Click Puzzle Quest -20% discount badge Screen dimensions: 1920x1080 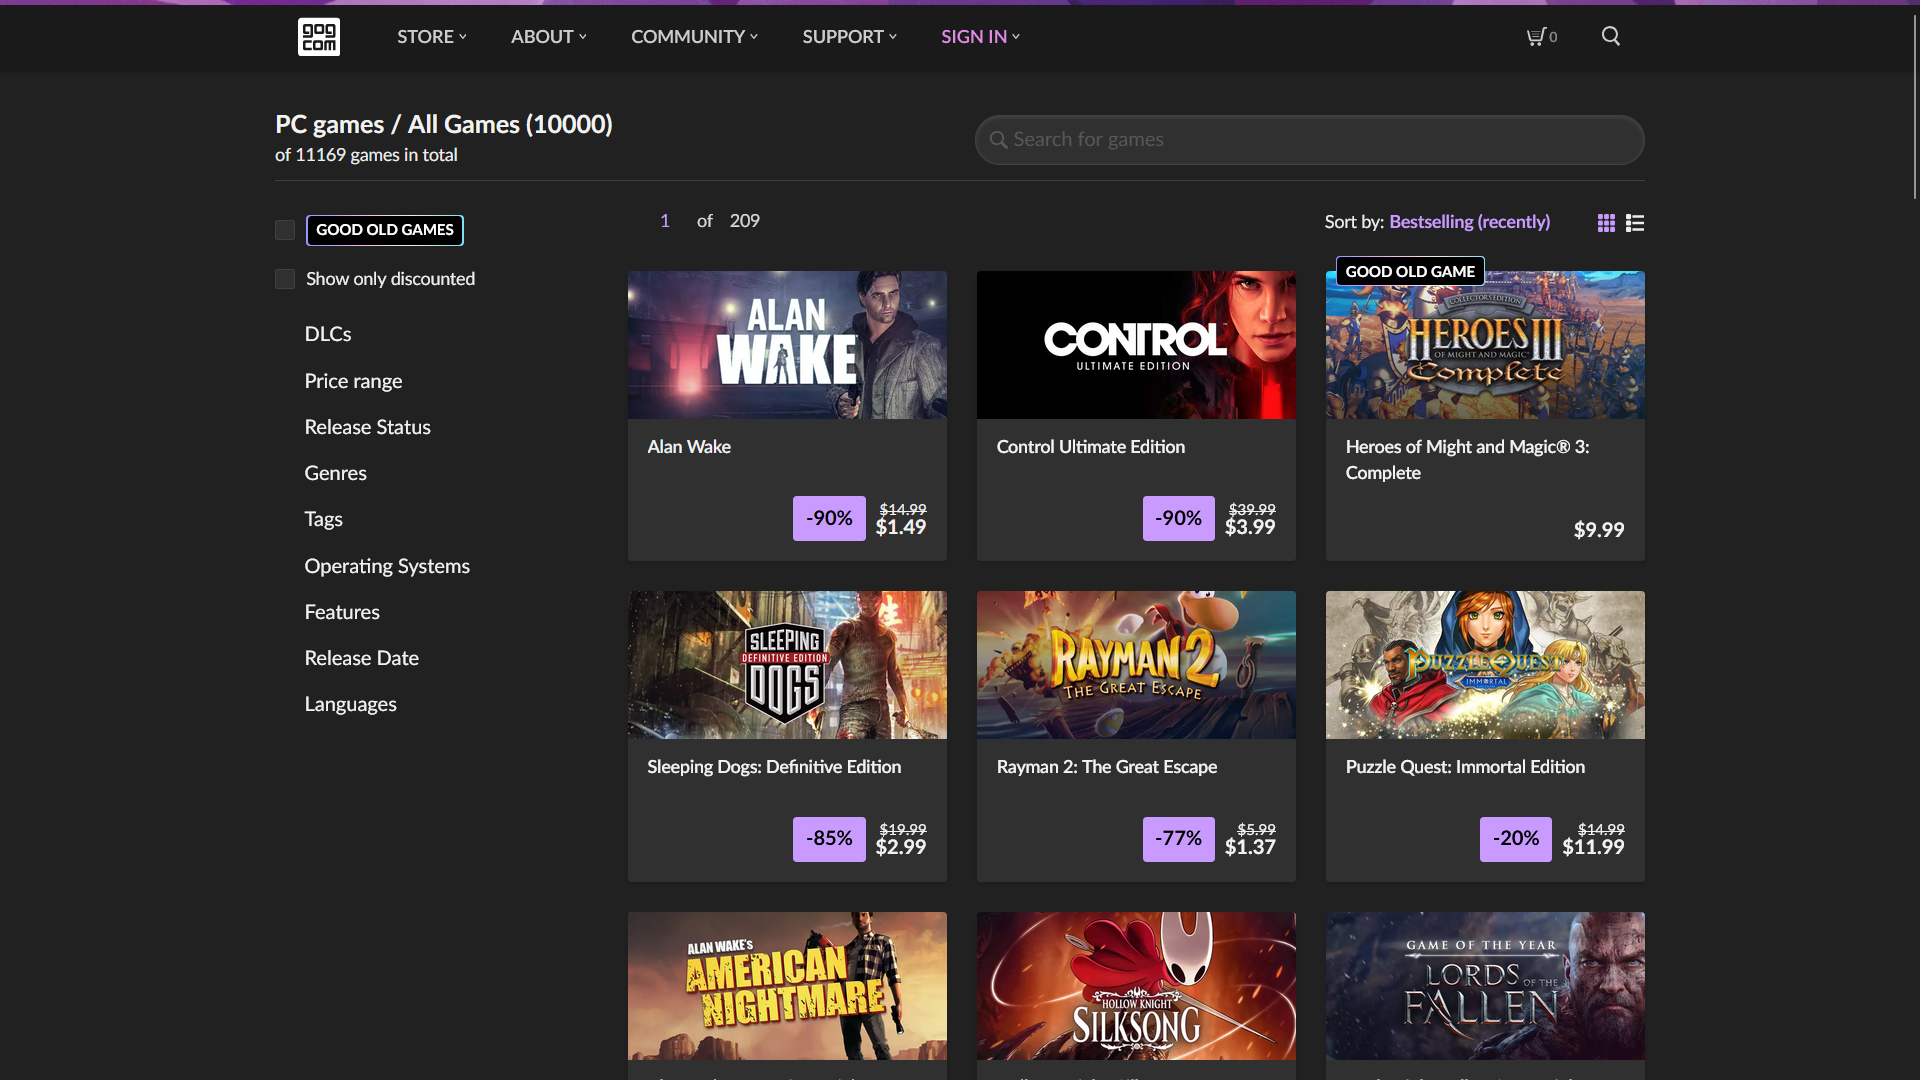pyautogui.click(x=1515, y=839)
